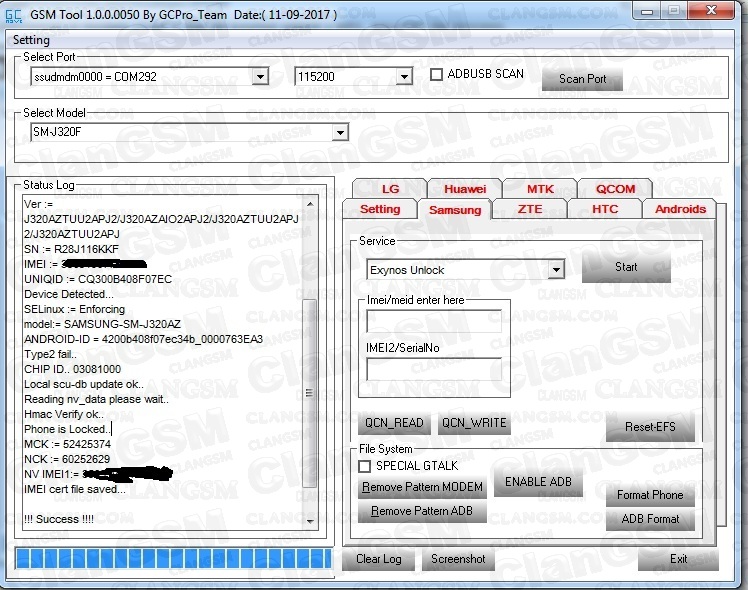The image size is (748, 590).
Task: Click the Scan Port button
Action: 582,79
